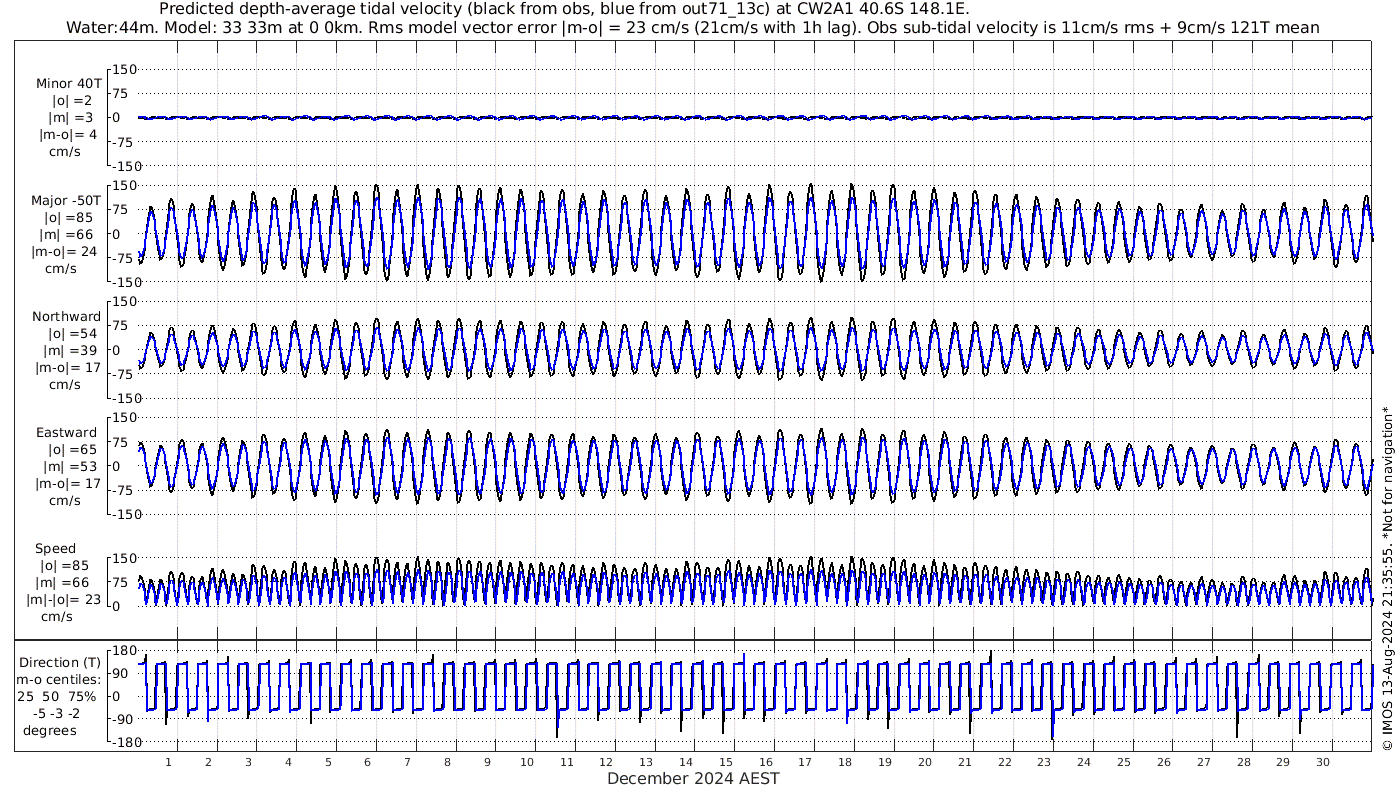Click '|m|-|o|= 23' in the Speed panel

click(x=64, y=600)
